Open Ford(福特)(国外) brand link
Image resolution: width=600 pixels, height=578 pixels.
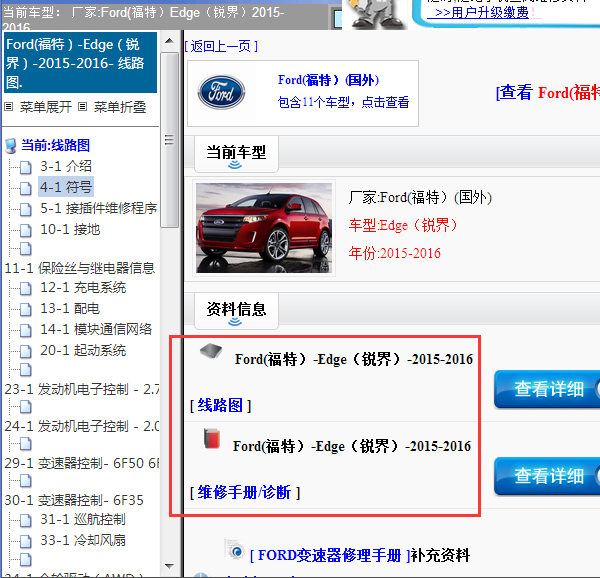click(x=328, y=80)
